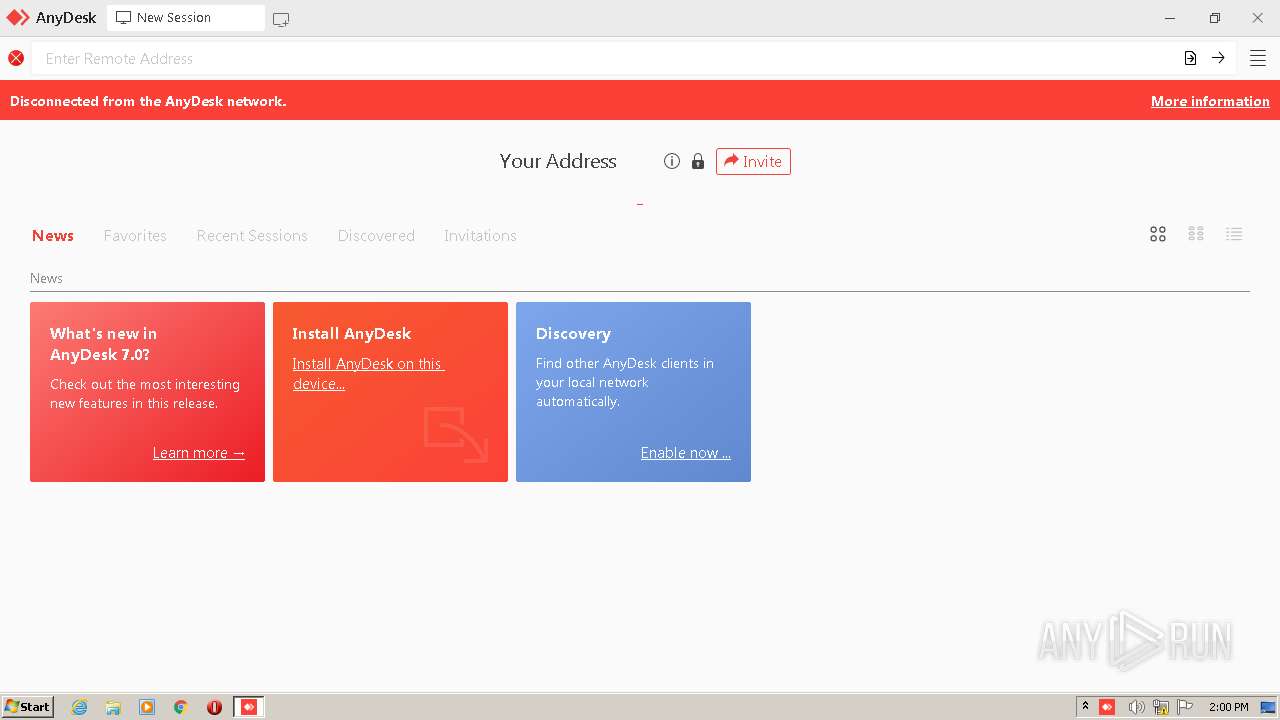Screen dimensions: 1280x720
Task: Open the Invitations tab
Action: (480, 236)
